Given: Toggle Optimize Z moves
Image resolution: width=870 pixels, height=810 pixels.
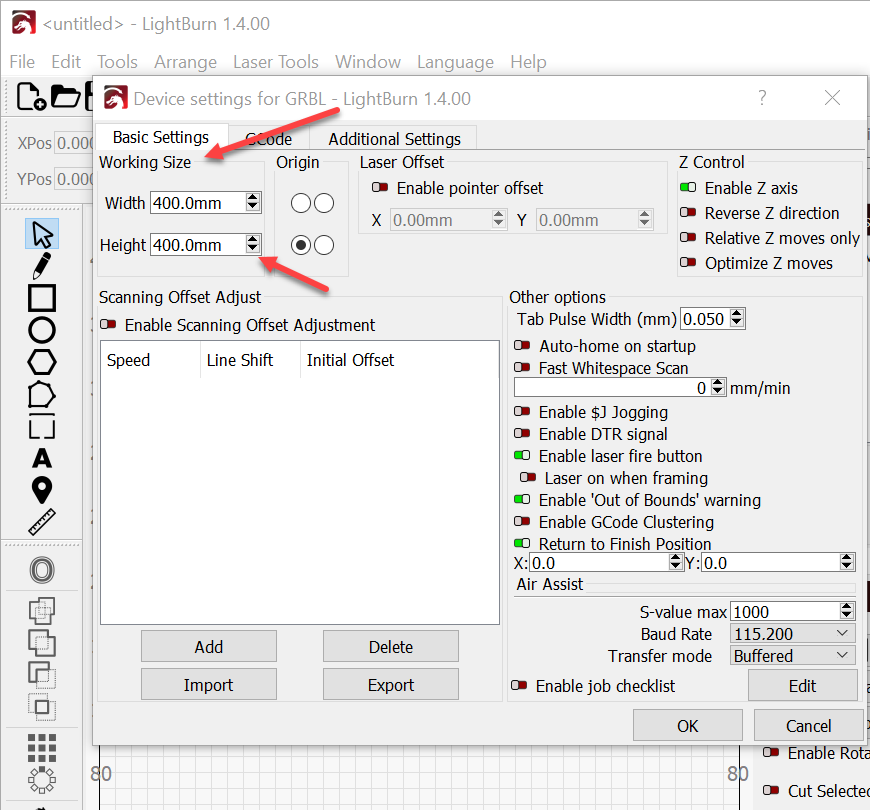Looking at the screenshot, I should tap(688, 262).
